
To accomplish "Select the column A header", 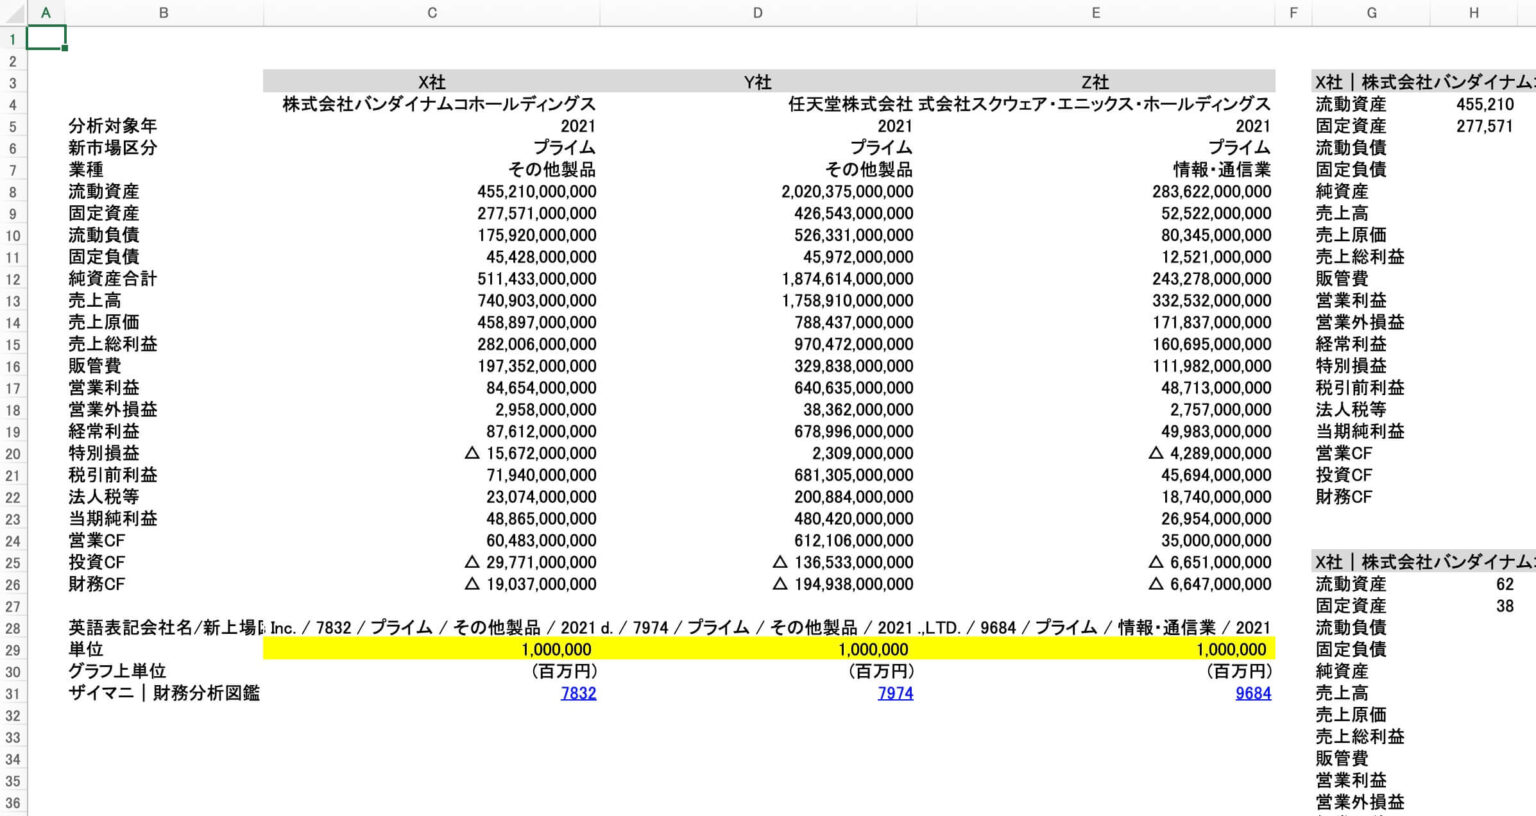I will click(45, 13).
